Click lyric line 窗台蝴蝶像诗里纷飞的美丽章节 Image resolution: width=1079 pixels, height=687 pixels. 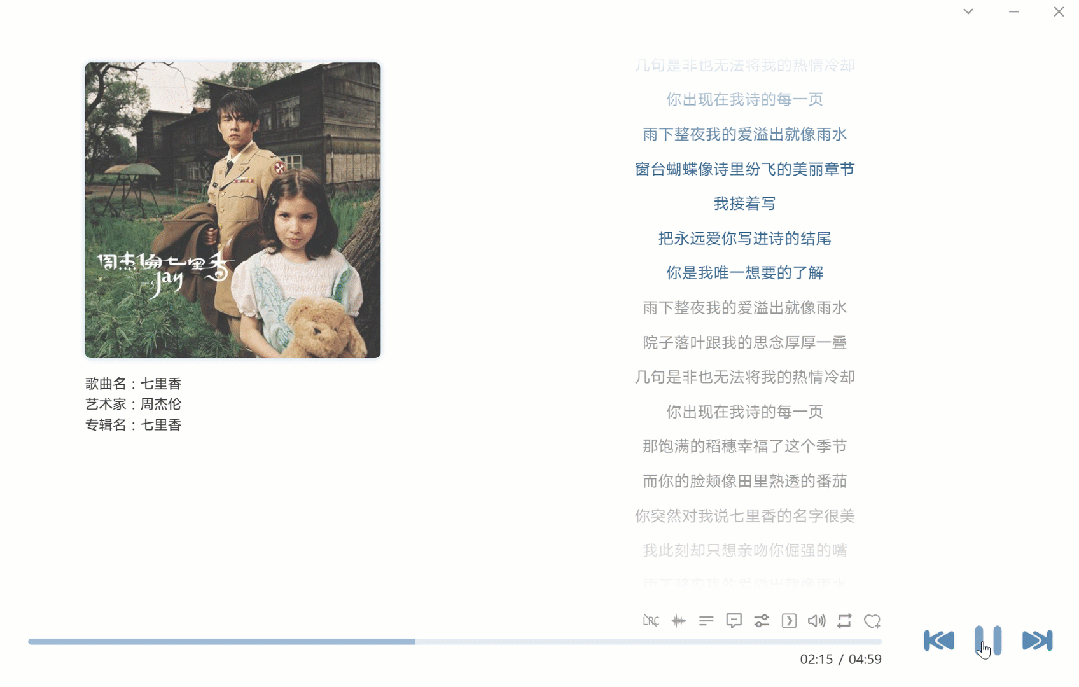[x=745, y=169]
